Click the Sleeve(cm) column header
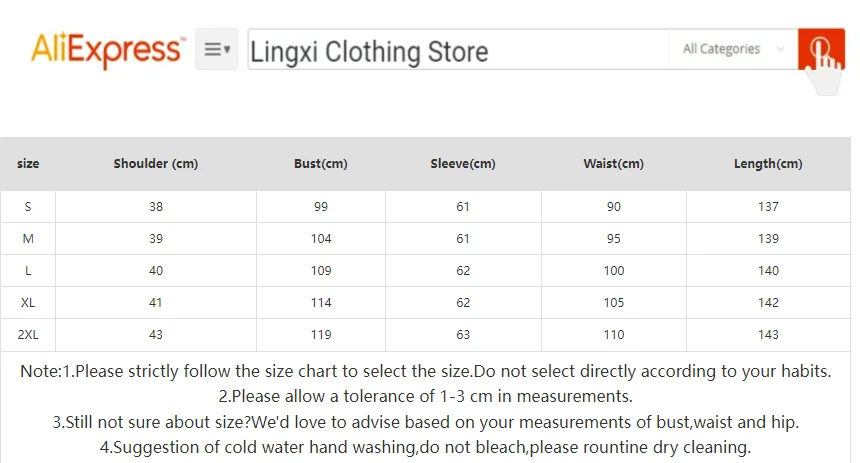Screen dimensions: 860x463 click(x=463, y=163)
